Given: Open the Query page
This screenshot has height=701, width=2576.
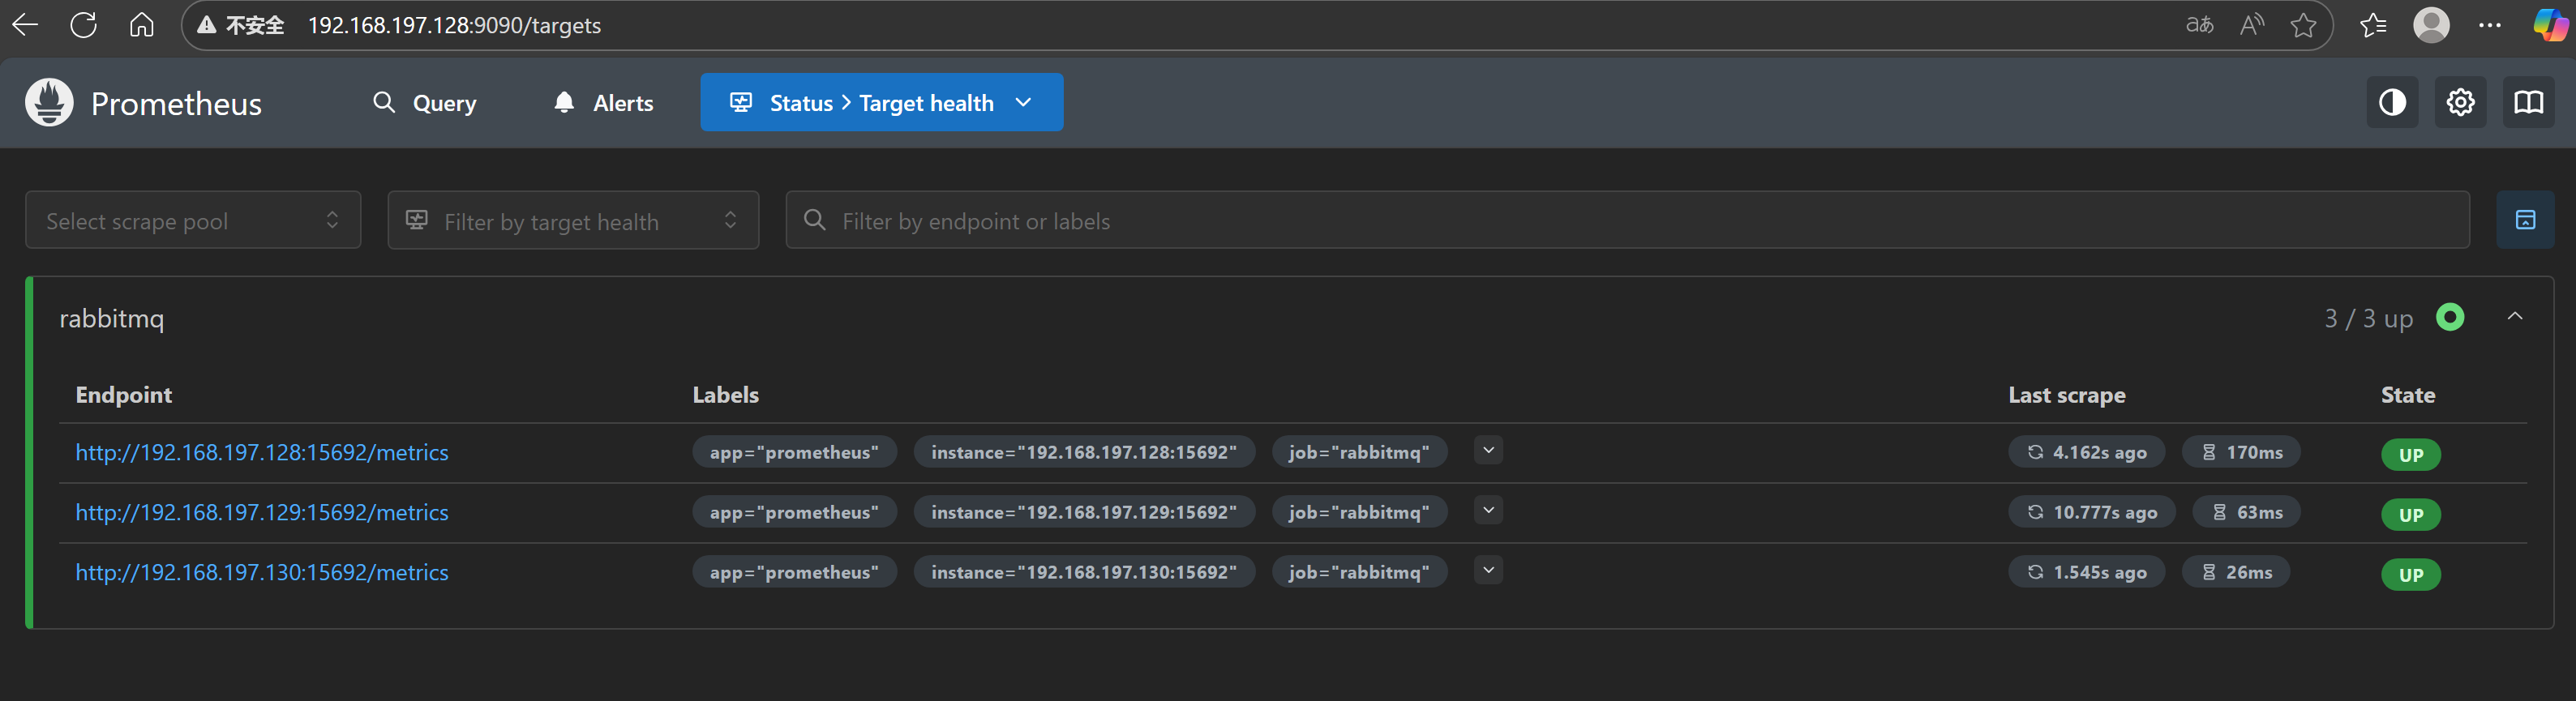Looking at the screenshot, I should (425, 103).
